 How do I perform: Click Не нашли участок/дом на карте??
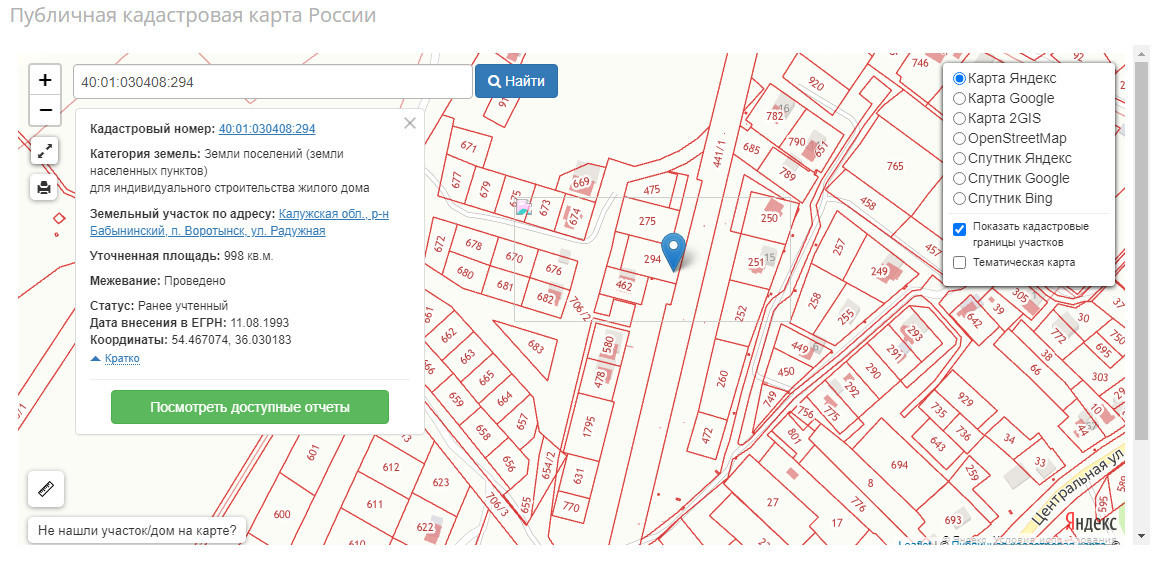click(136, 531)
